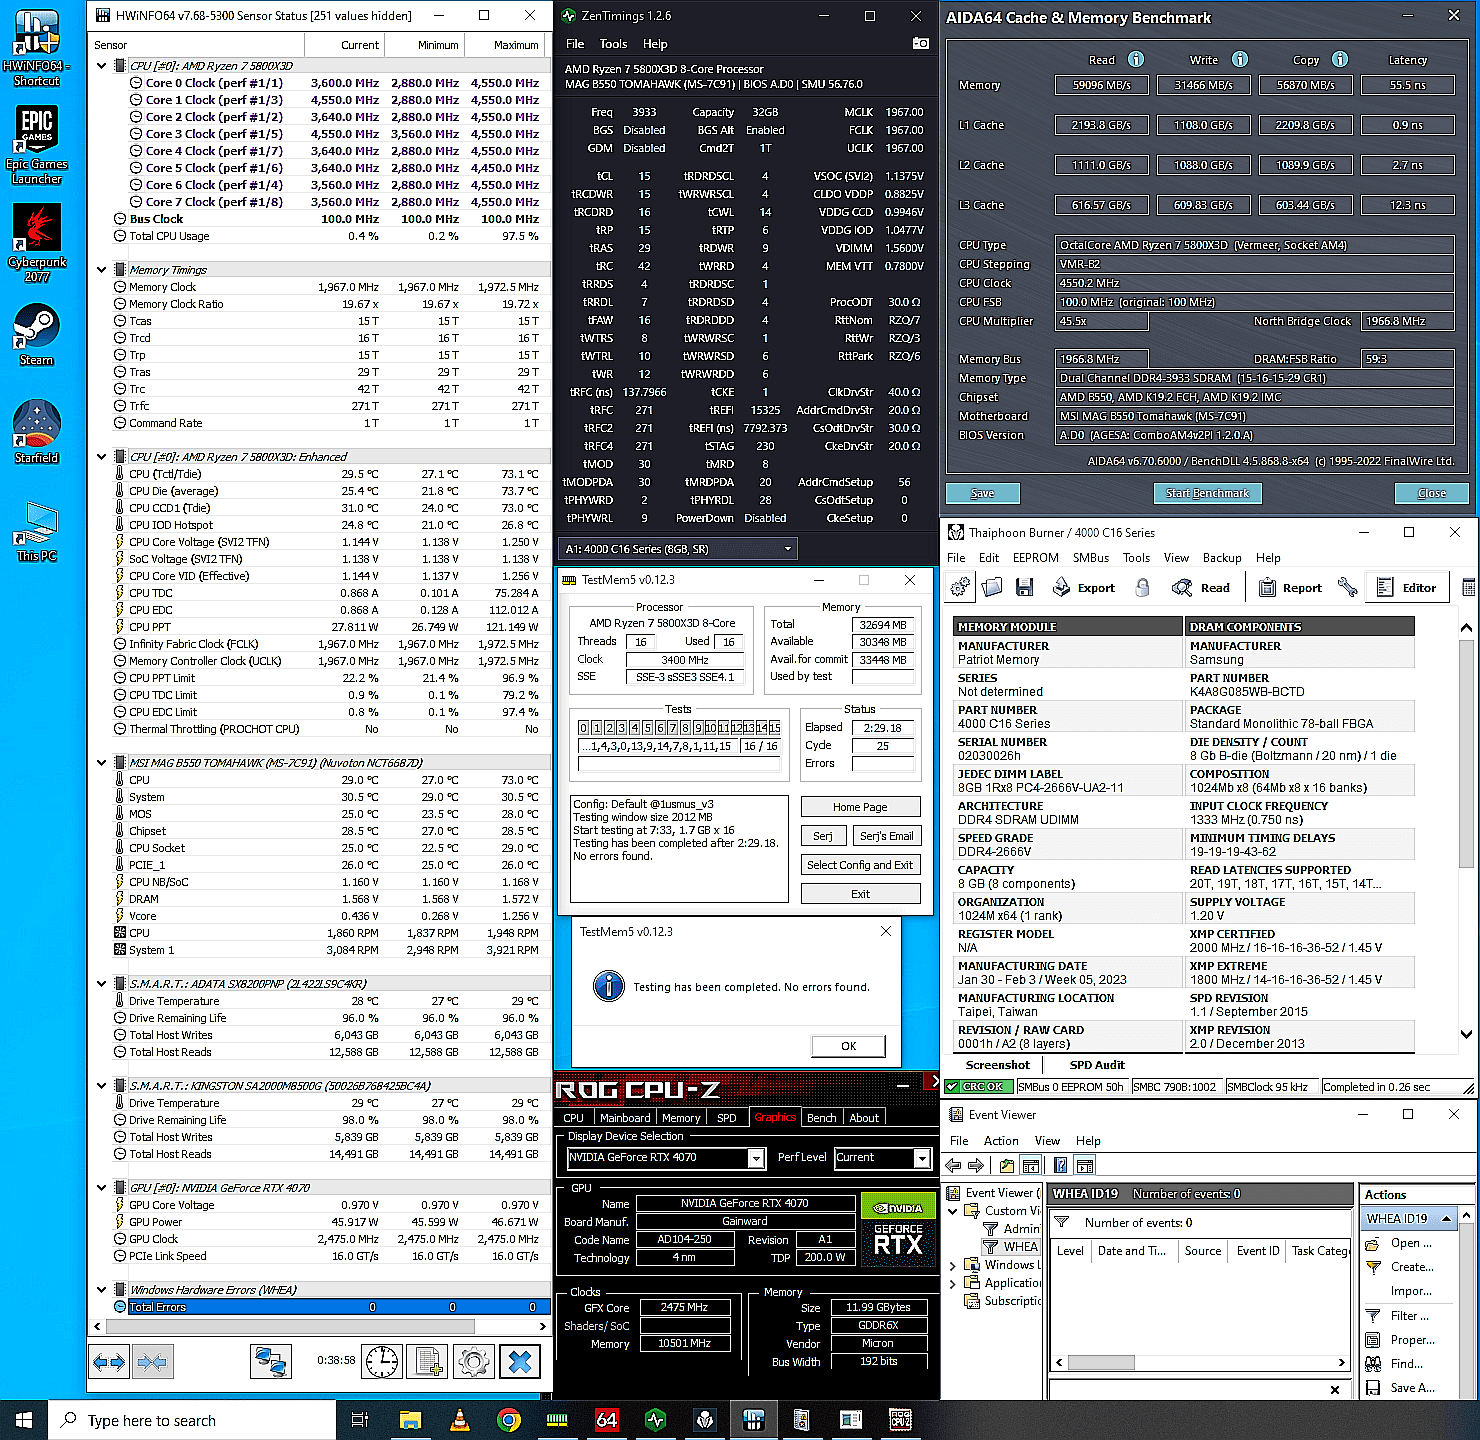
Task: Click Copy info icon in AIDA64
Action: point(1340,59)
